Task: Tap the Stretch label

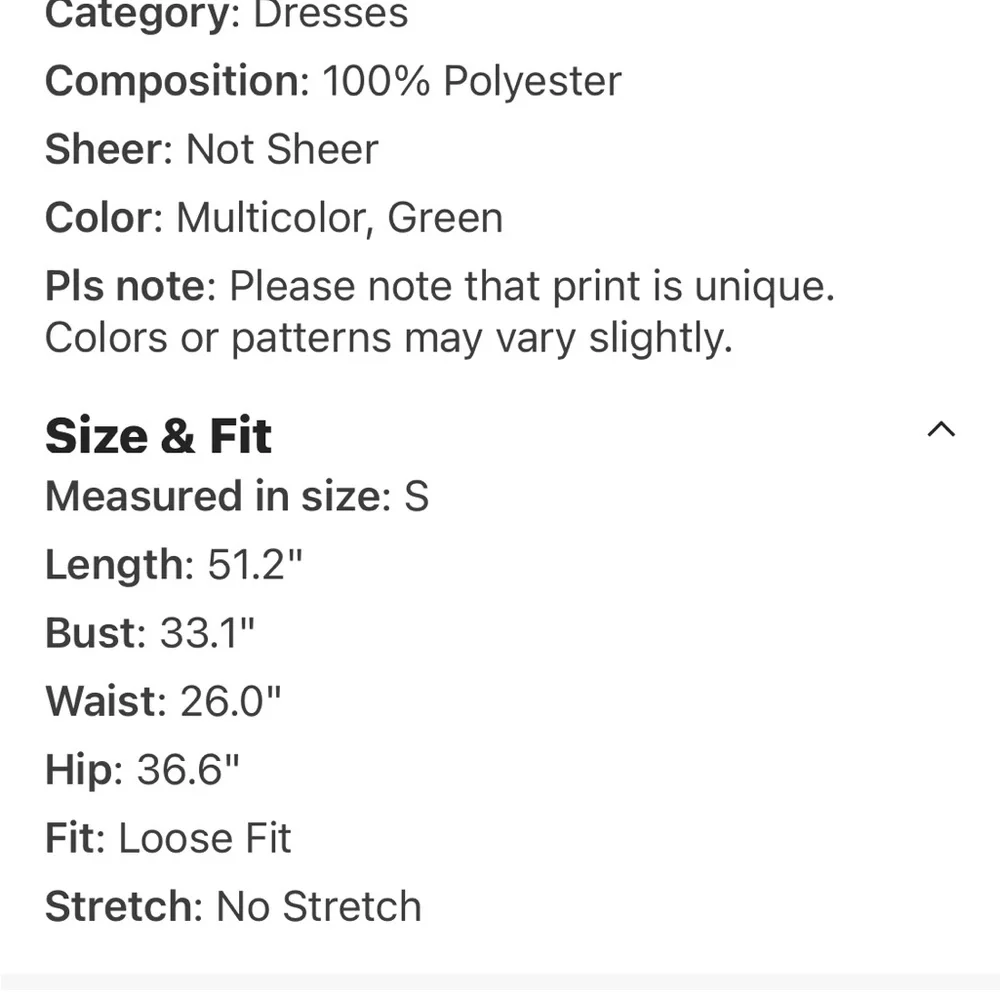Action: pos(124,906)
